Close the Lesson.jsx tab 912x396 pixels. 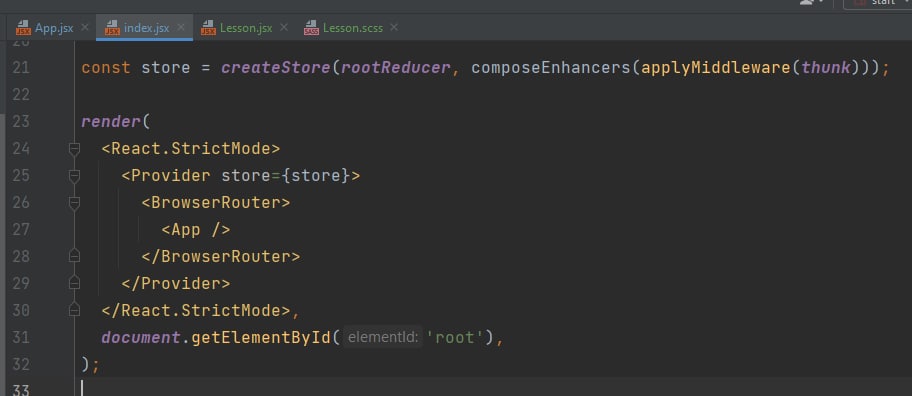point(284,27)
